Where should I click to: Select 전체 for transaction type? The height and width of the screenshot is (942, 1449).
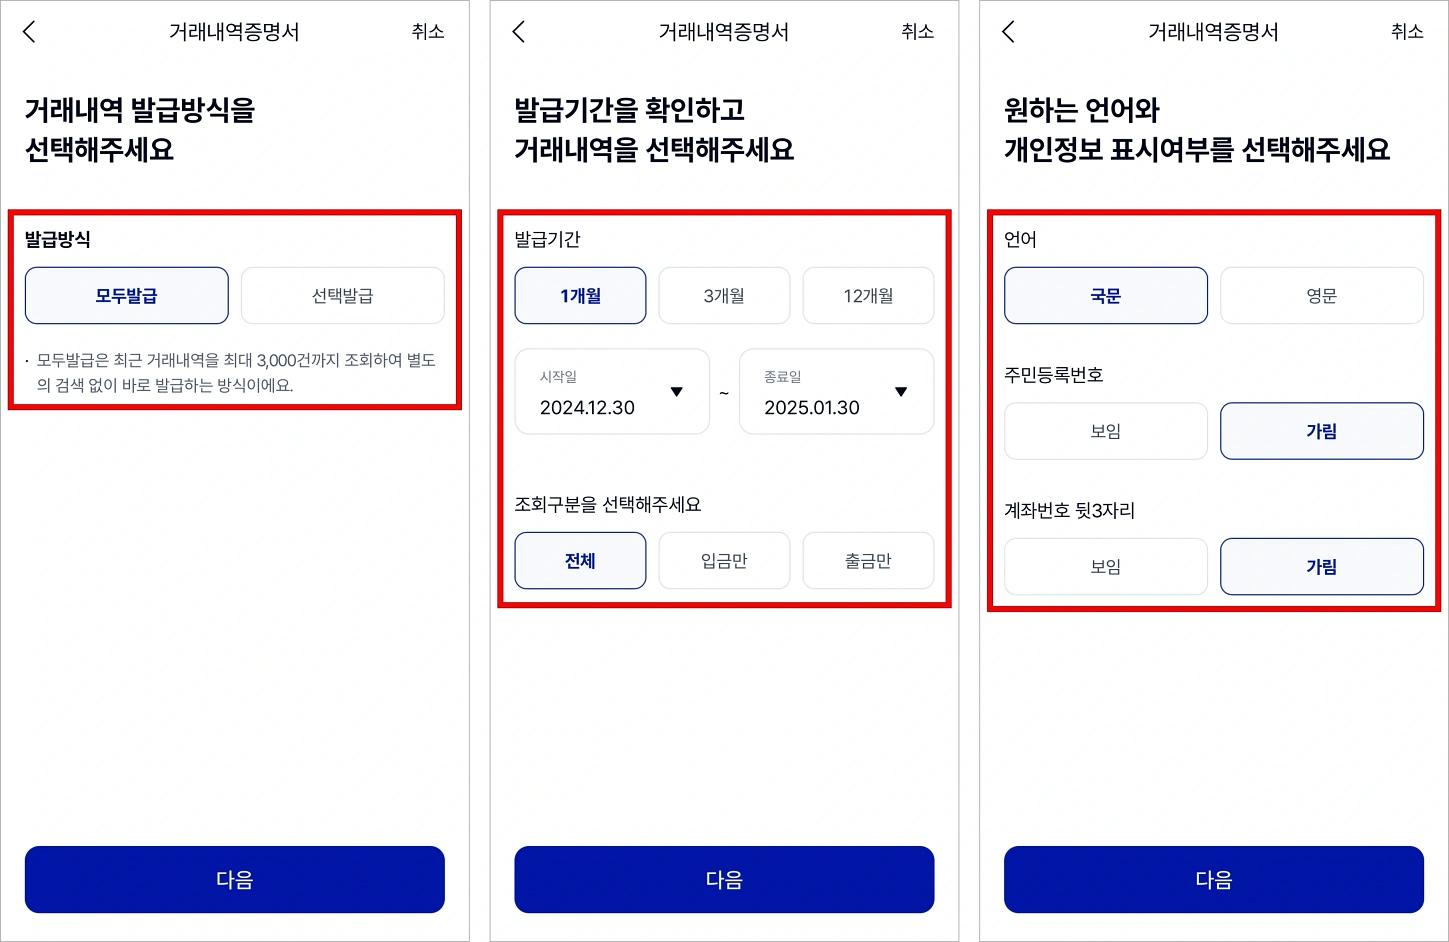click(580, 561)
